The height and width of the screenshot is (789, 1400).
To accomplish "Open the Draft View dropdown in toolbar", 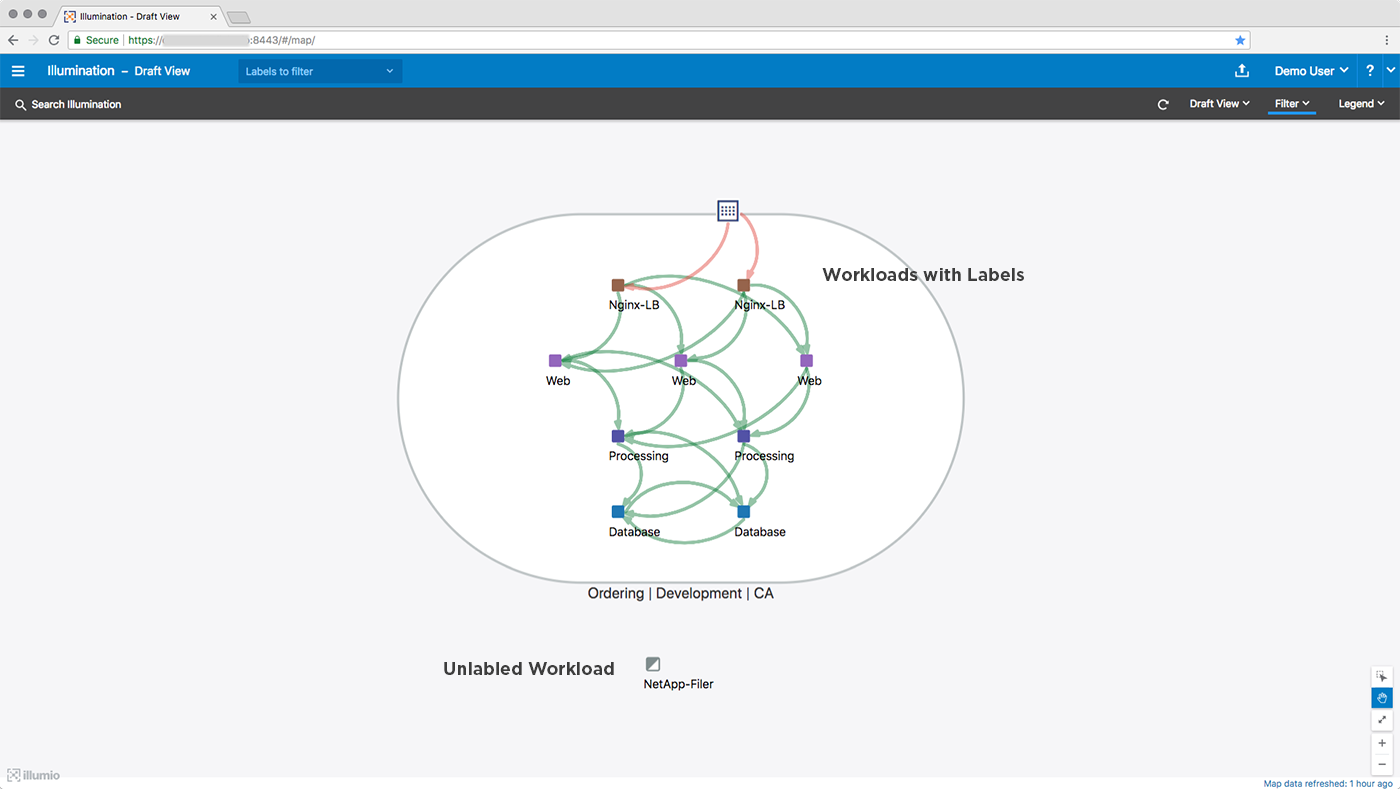I will (1219, 104).
